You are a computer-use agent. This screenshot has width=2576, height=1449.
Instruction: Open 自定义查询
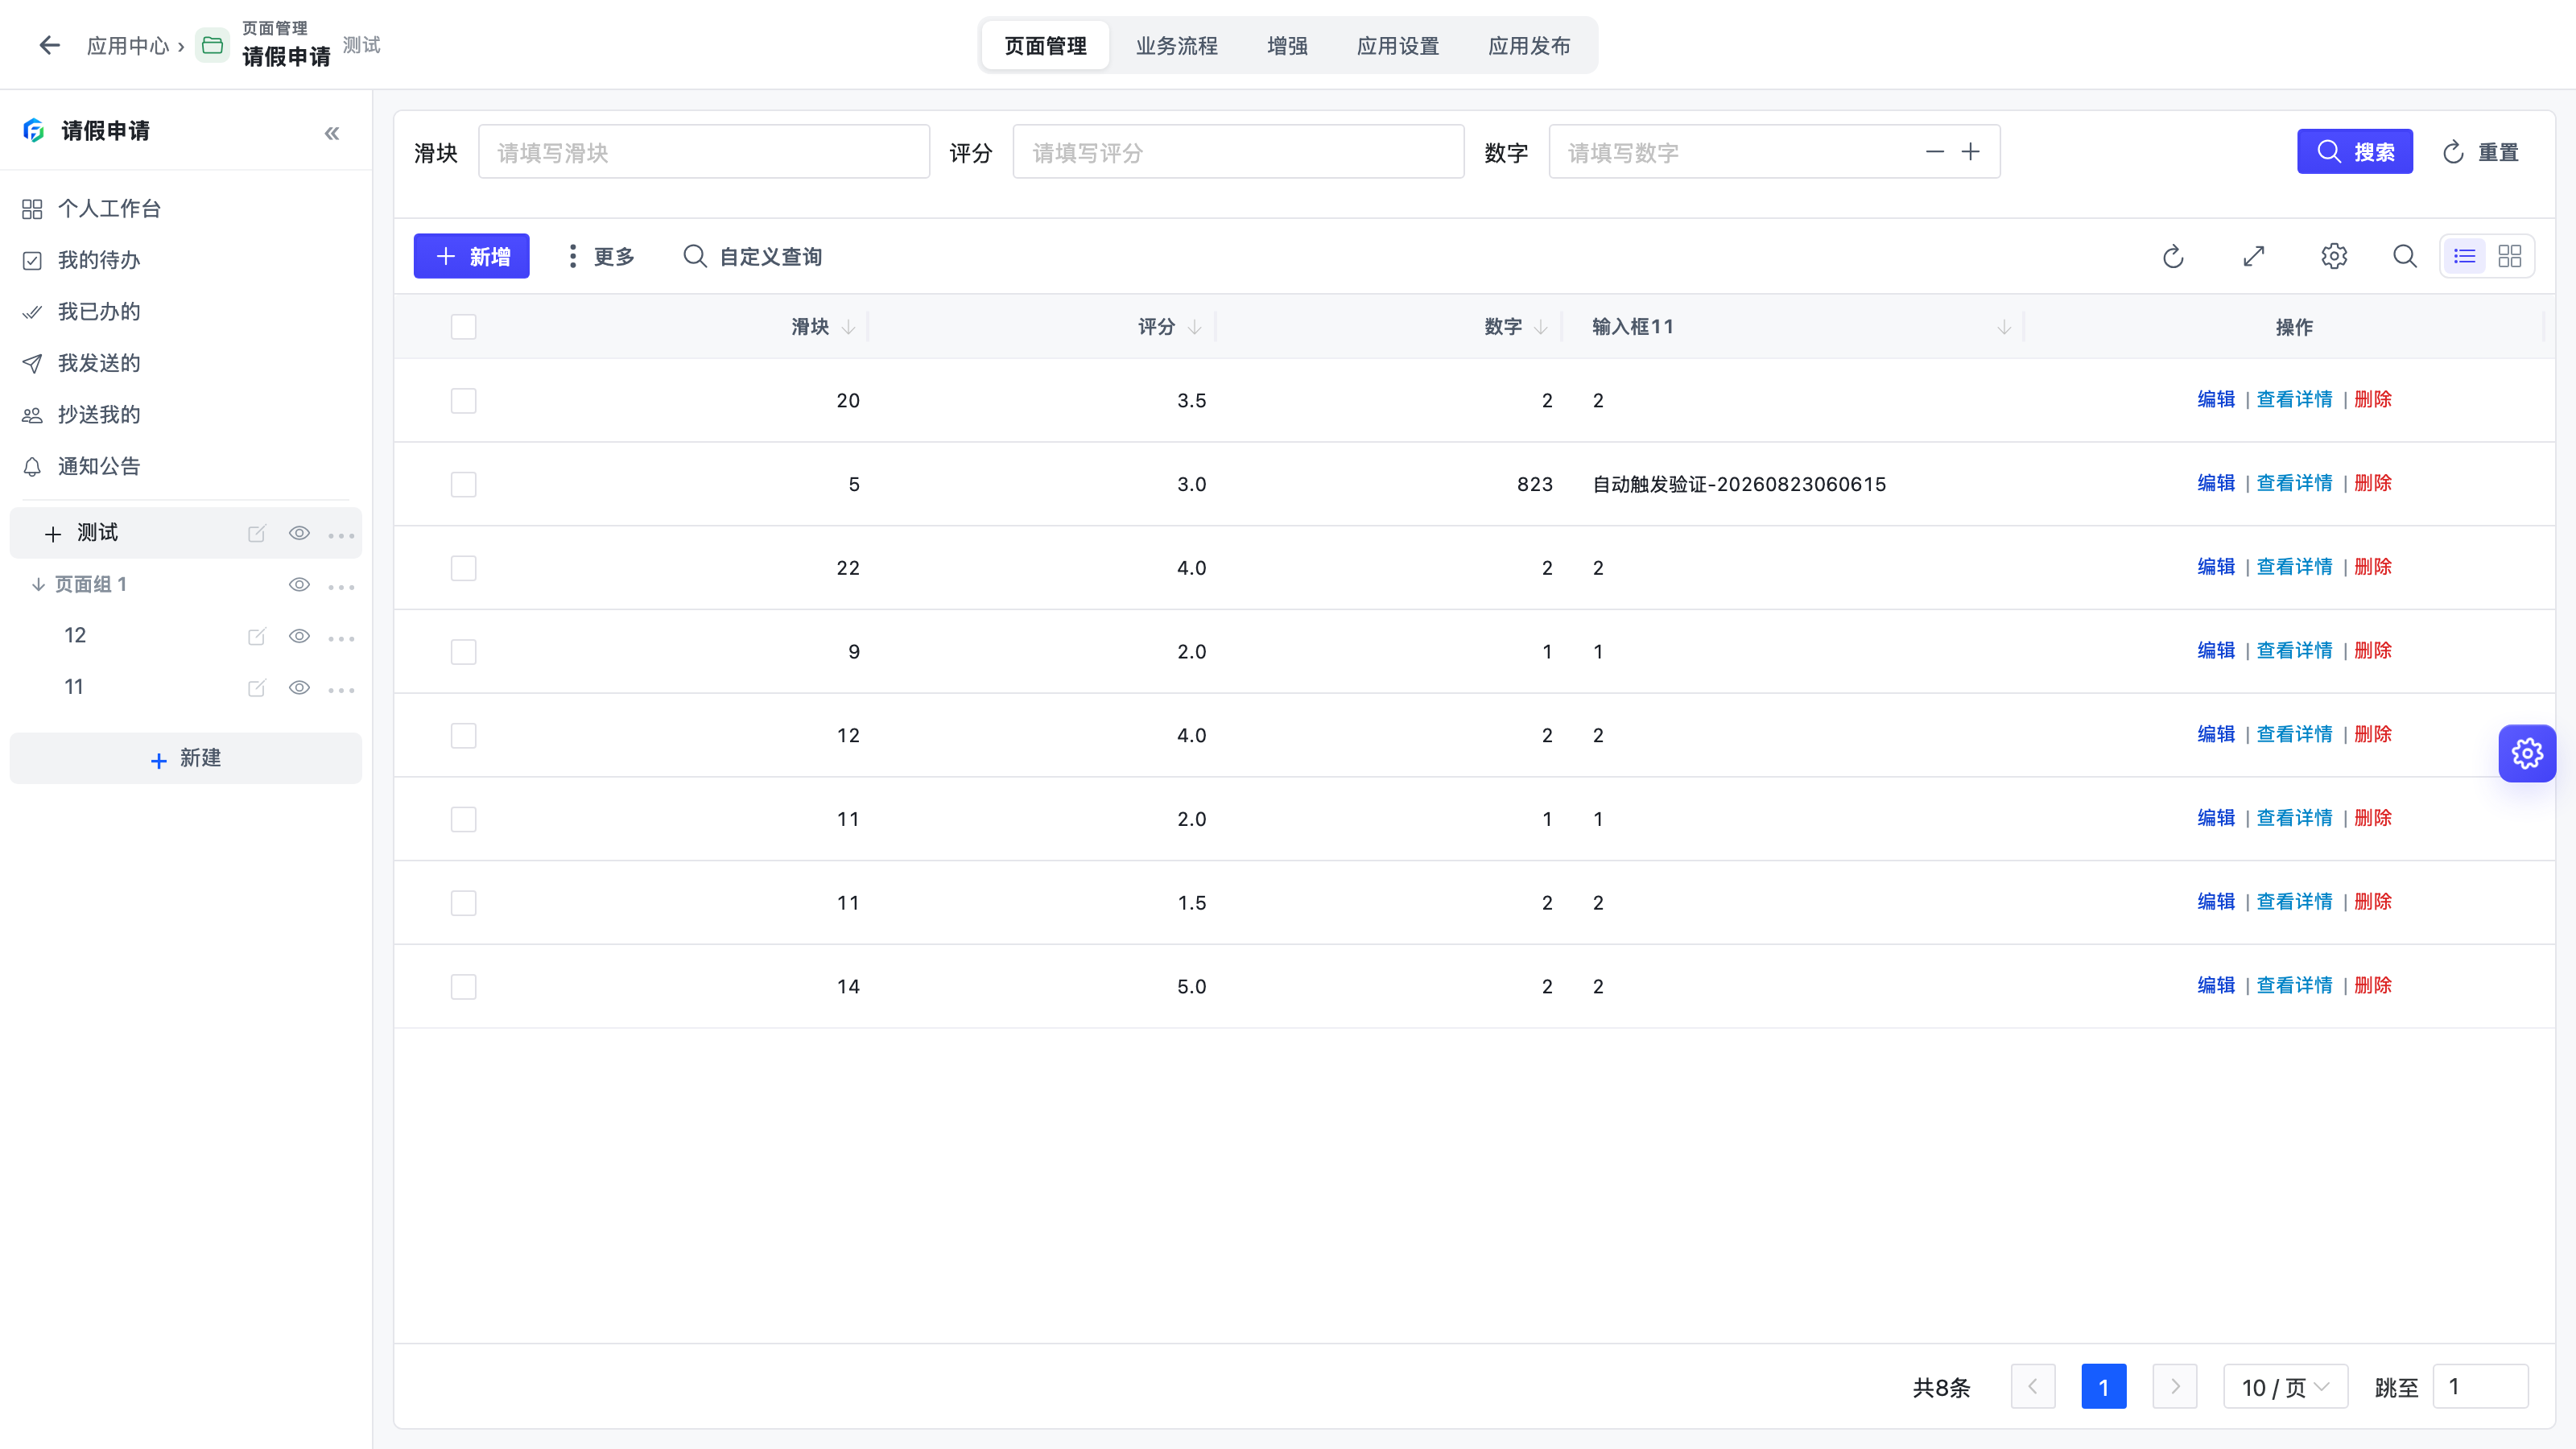click(752, 256)
